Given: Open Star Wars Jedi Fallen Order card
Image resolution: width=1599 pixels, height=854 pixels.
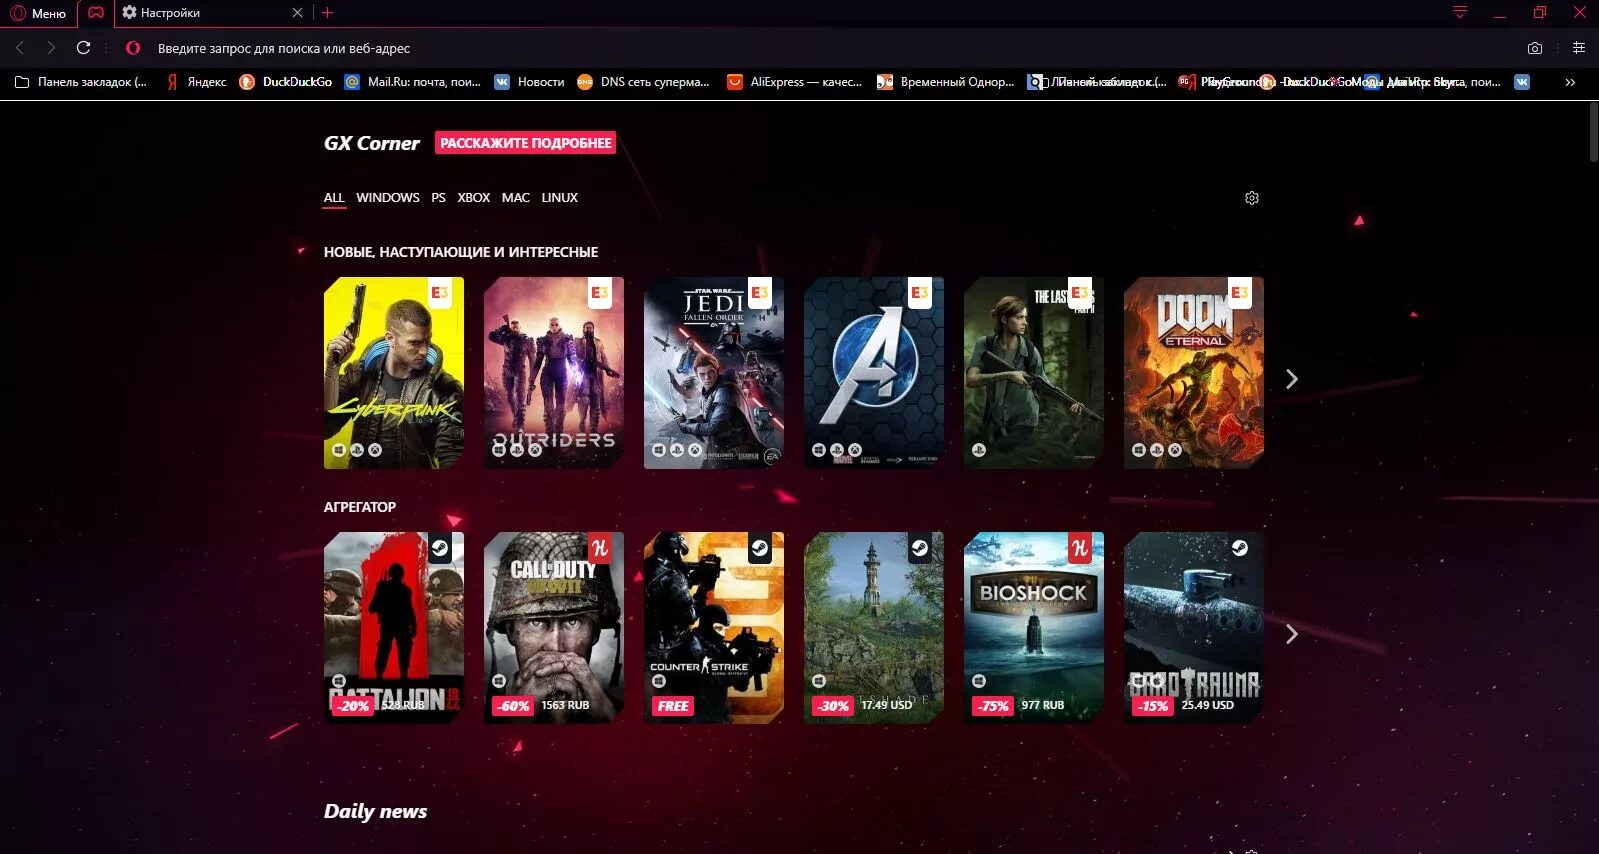Looking at the screenshot, I should (x=714, y=373).
